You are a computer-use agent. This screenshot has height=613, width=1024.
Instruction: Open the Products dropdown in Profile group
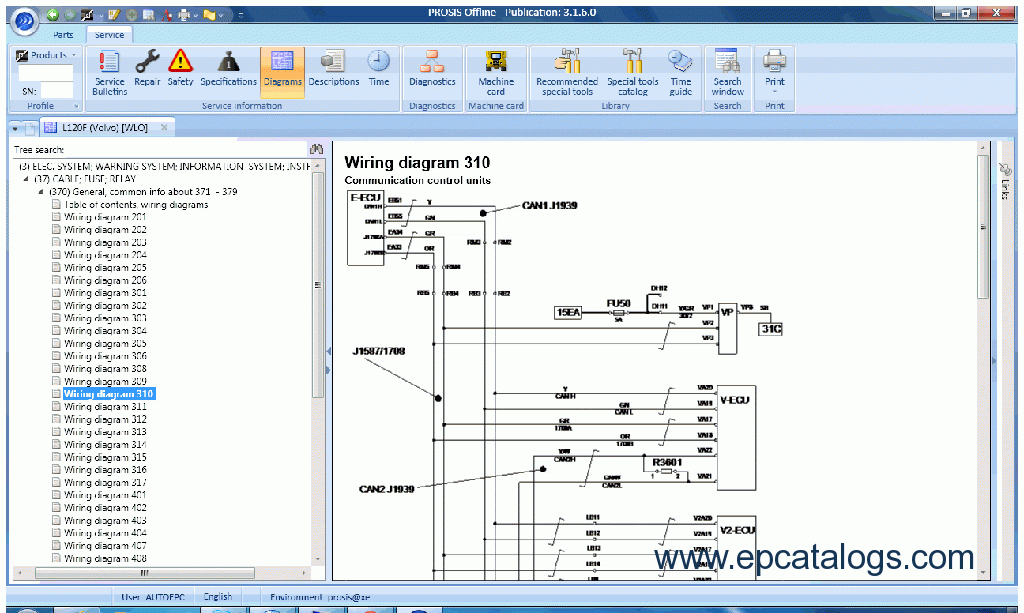[45, 55]
